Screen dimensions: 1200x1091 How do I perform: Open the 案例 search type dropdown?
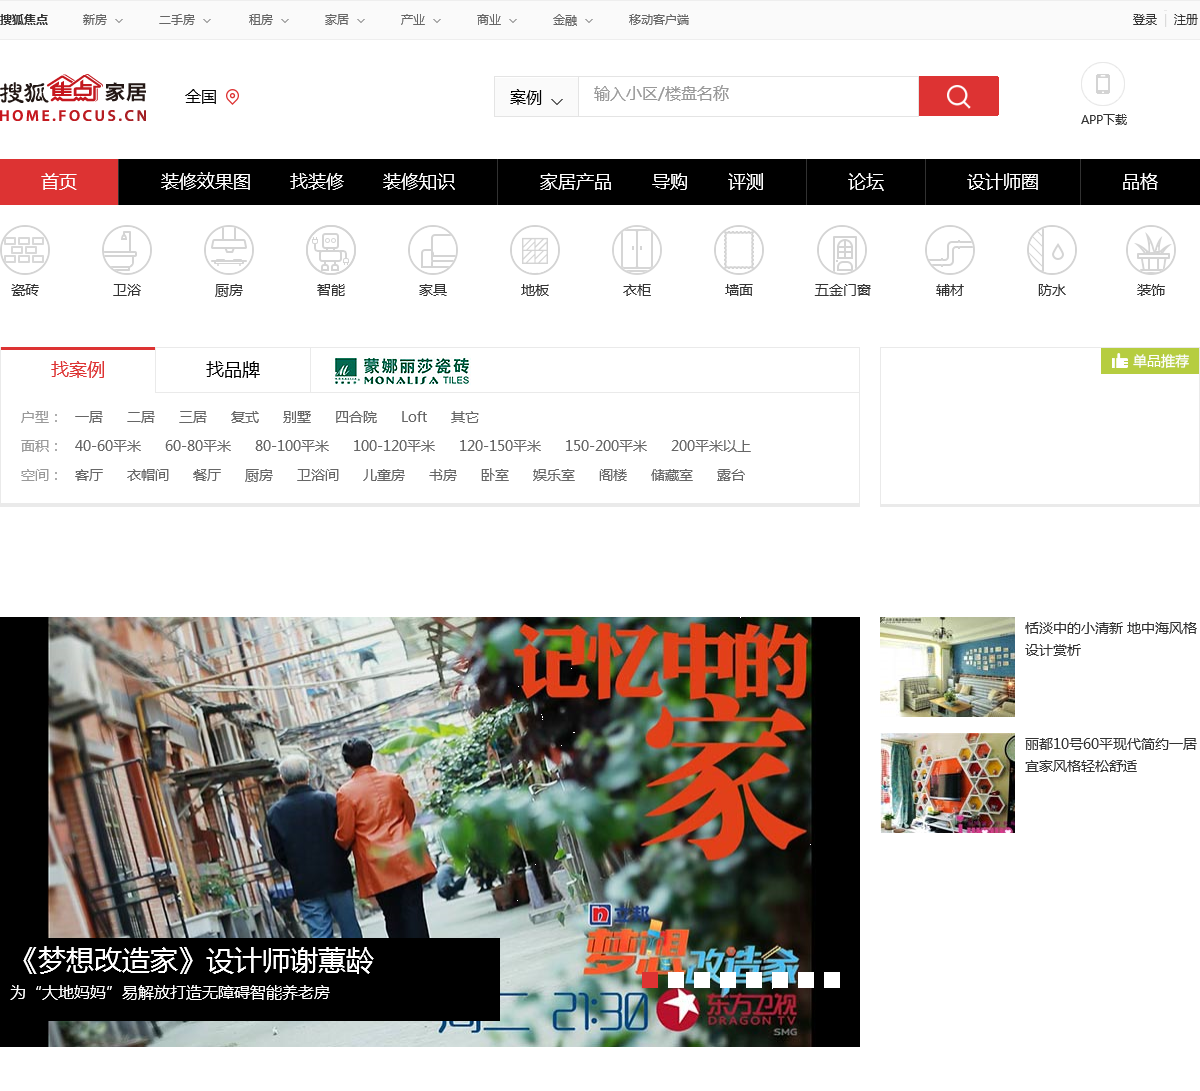point(536,97)
